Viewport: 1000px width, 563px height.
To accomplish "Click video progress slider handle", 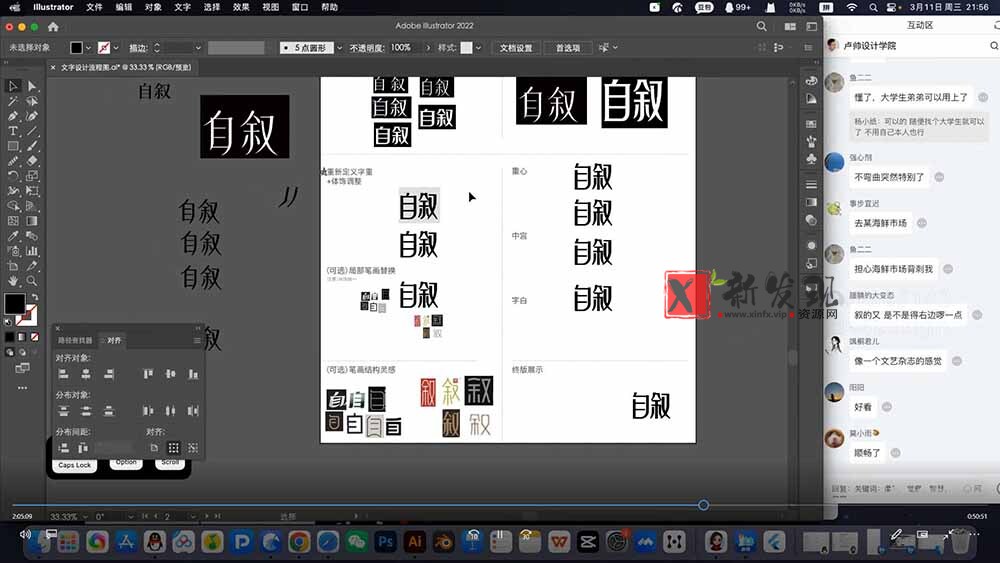I will [703, 505].
